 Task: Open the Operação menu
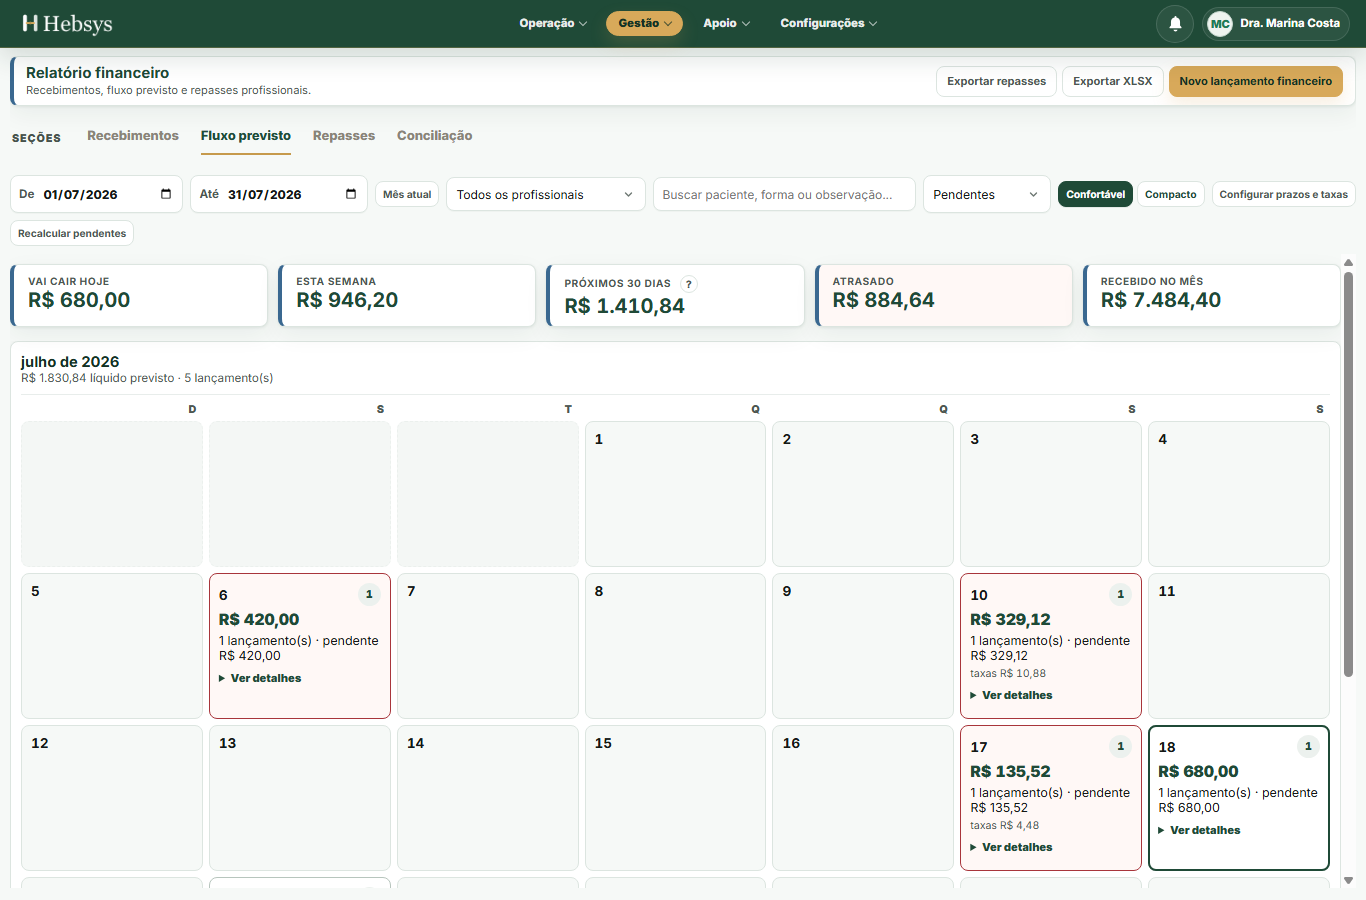coord(553,23)
